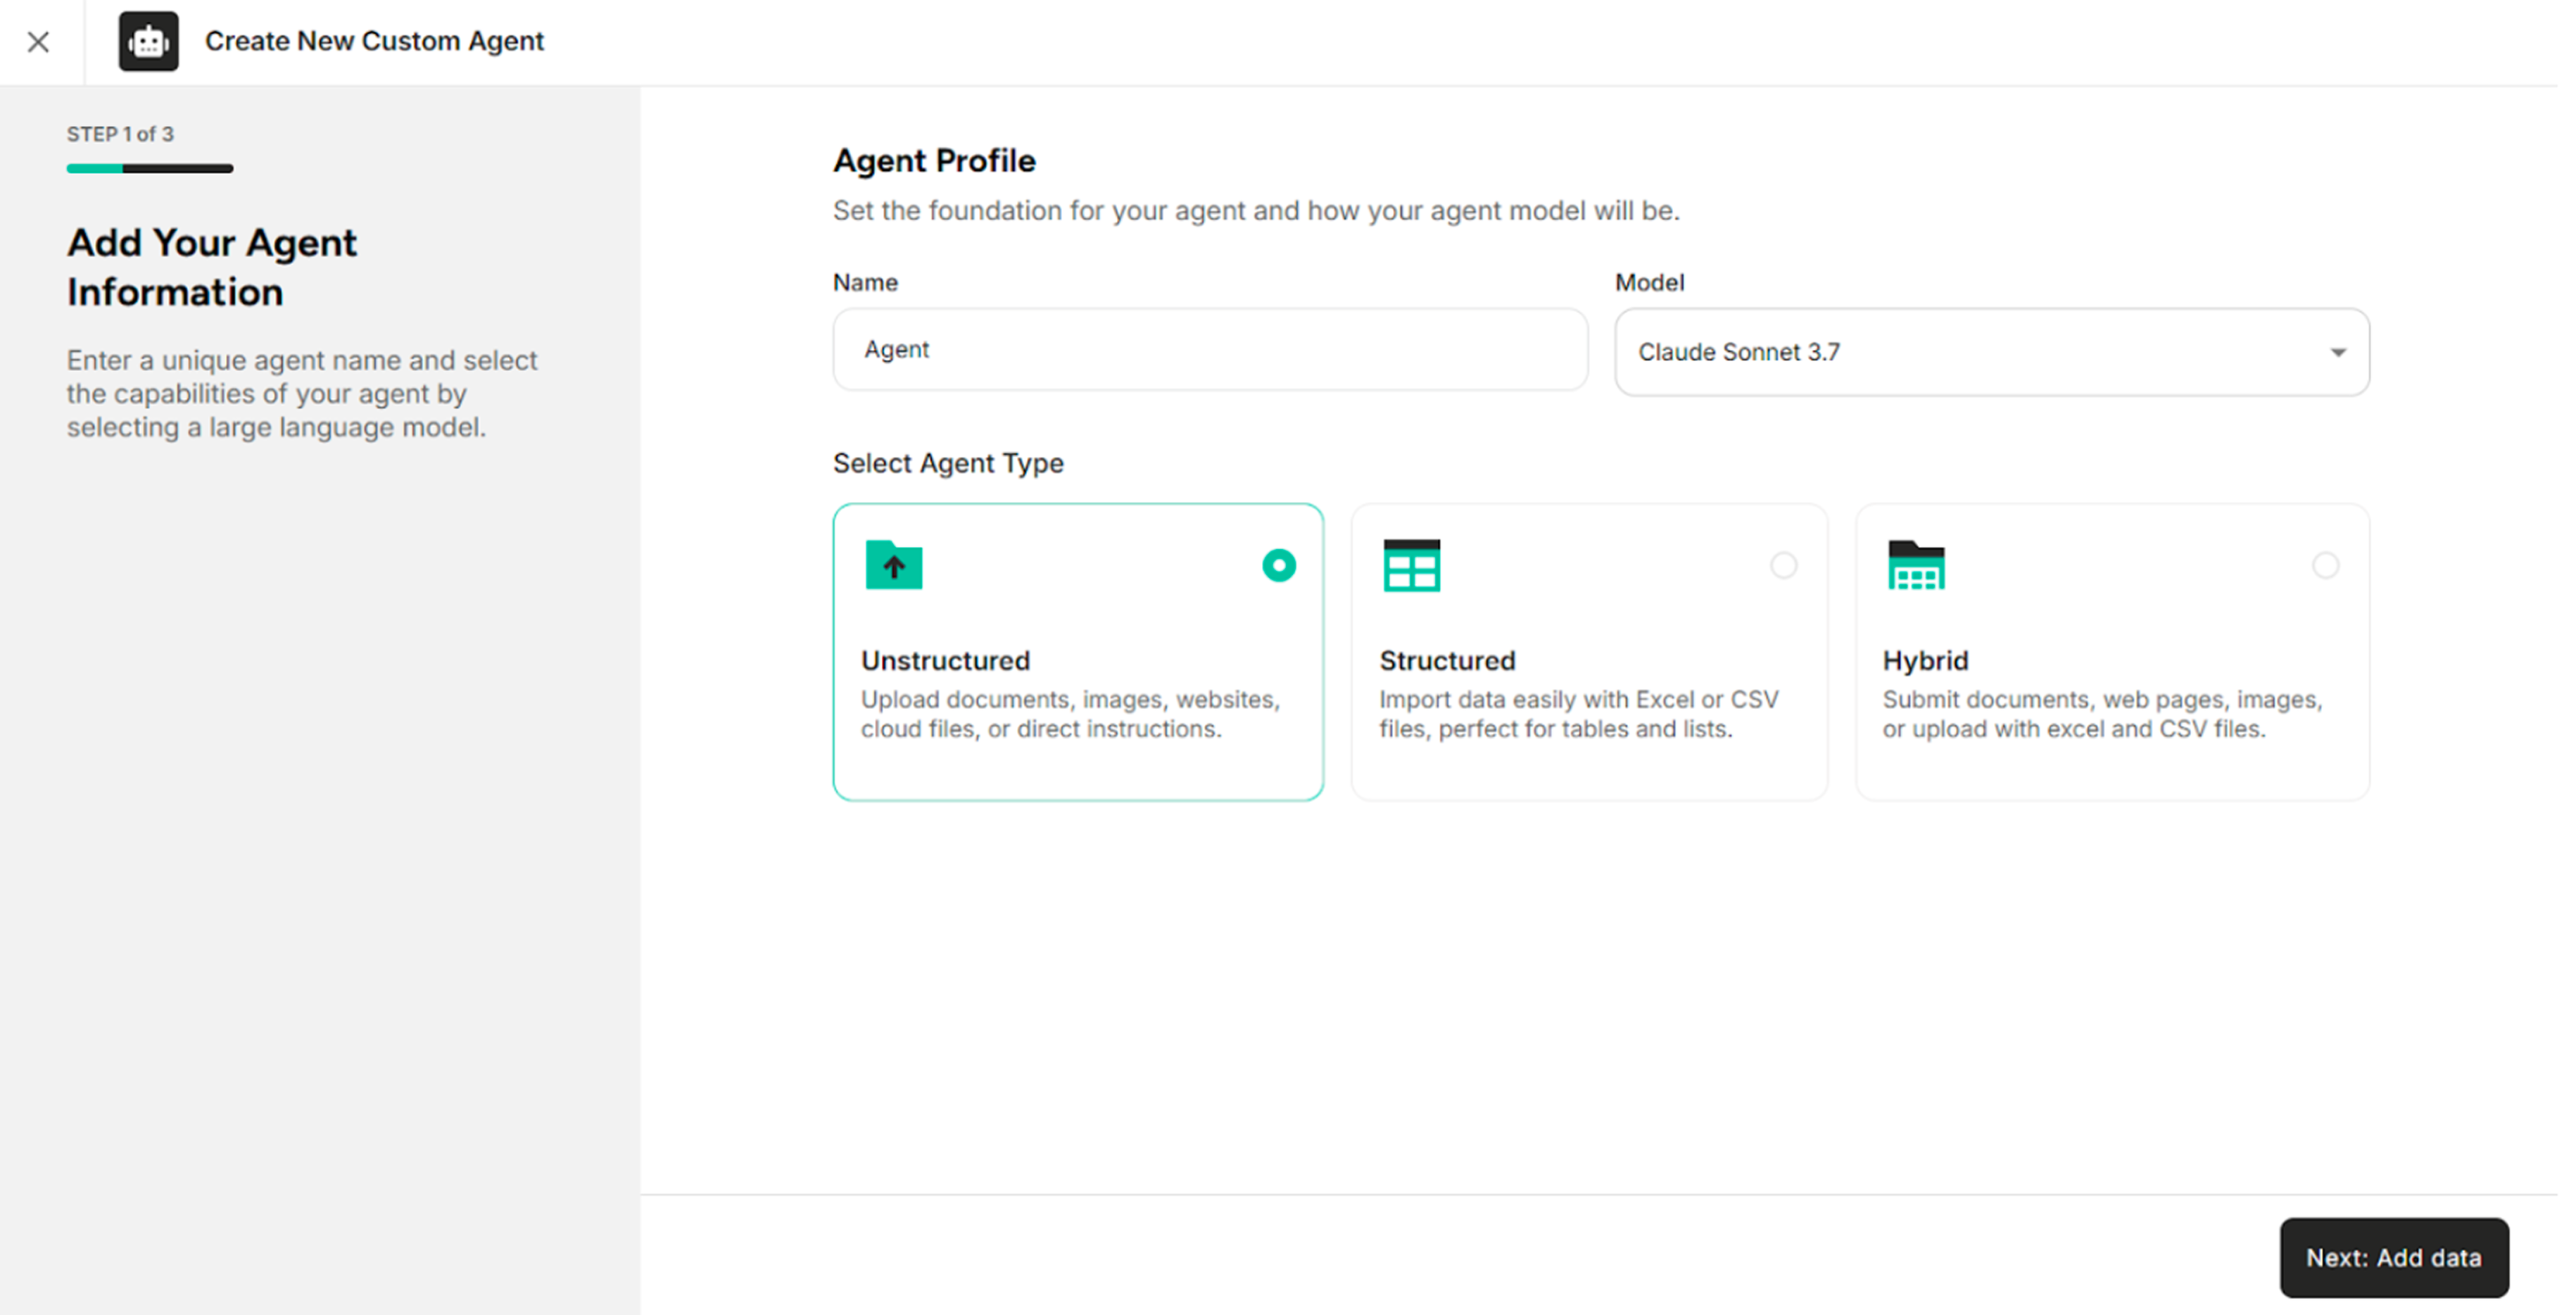Choose the Structured agent type title
This screenshot has height=1315, width=2576.
1447,660
